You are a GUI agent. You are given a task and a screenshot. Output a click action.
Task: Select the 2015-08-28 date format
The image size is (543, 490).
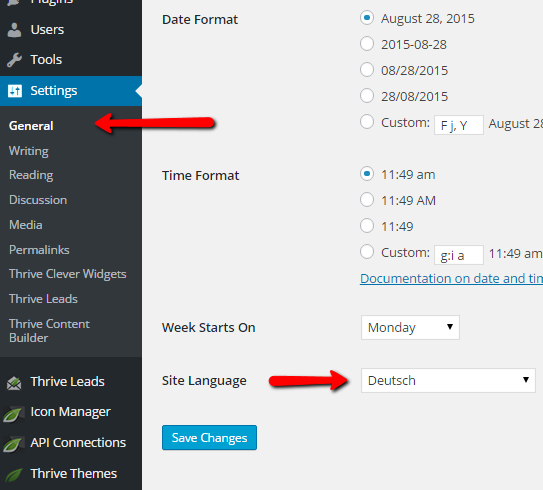(367, 44)
